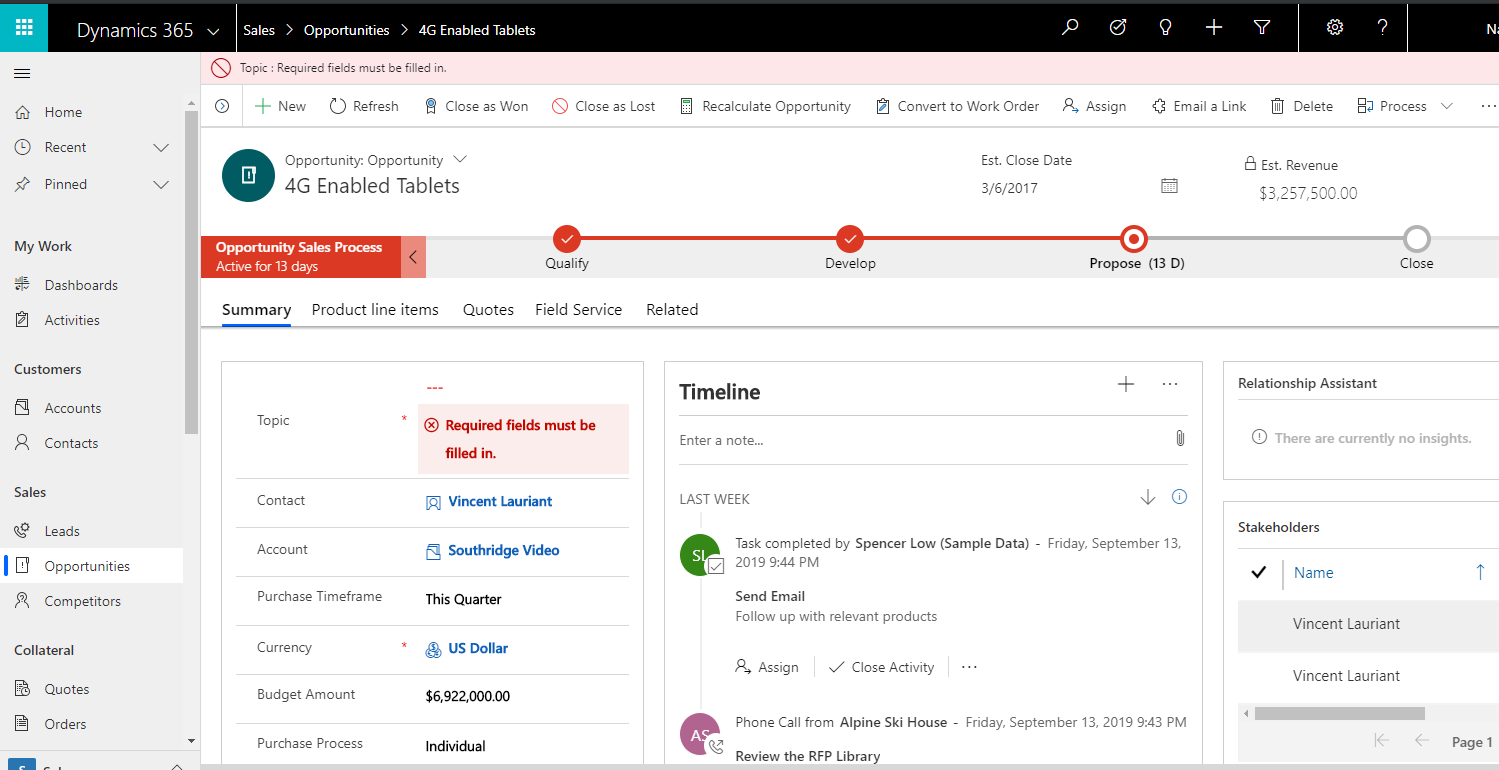Screen dimensions: 1499x770
Task: Open the Timeline more options ellipsis
Action: pyautogui.click(x=1170, y=384)
